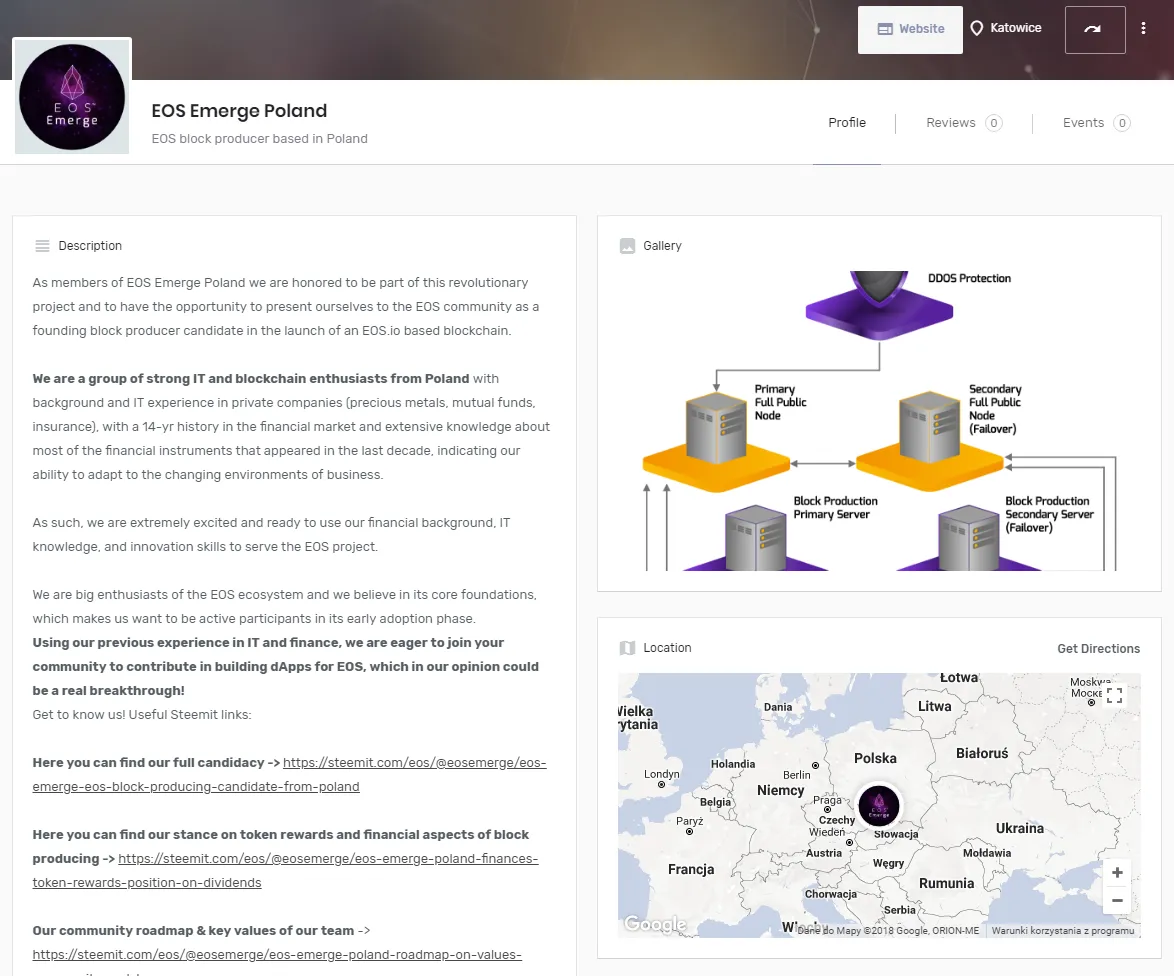The image size is (1174, 976).
Task: Open the full candidacy Steemit link
Action: point(289,775)
